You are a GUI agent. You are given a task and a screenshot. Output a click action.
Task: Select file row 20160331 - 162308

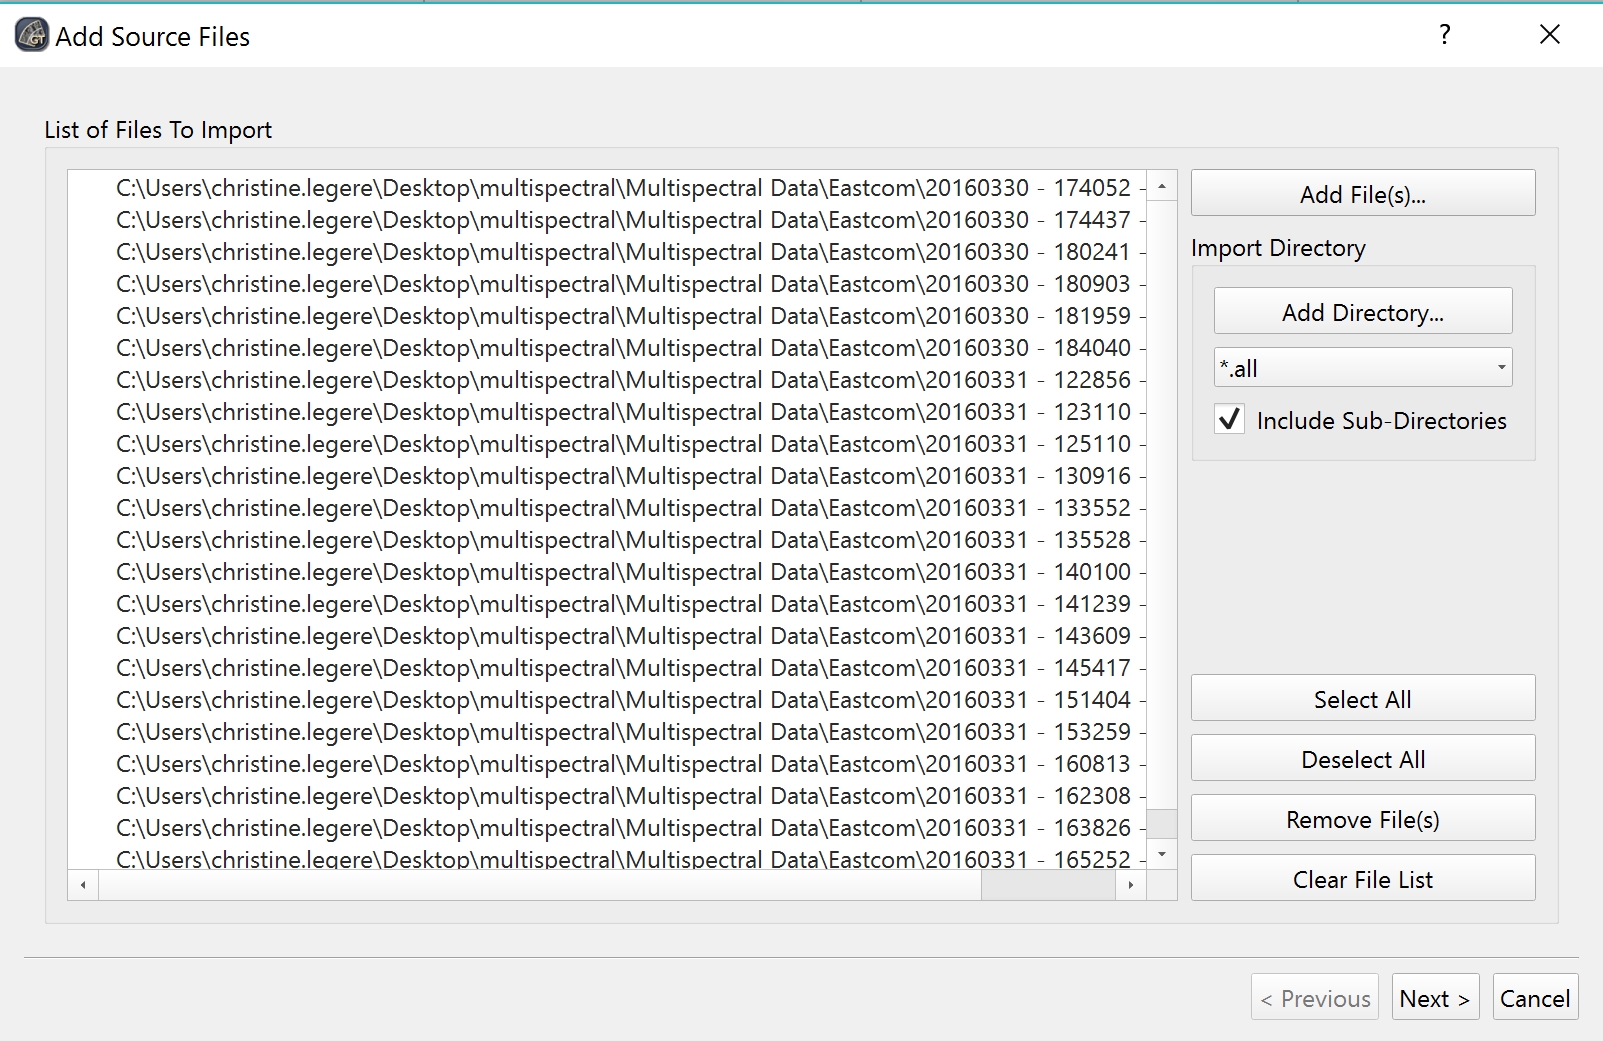coord(607,796)
